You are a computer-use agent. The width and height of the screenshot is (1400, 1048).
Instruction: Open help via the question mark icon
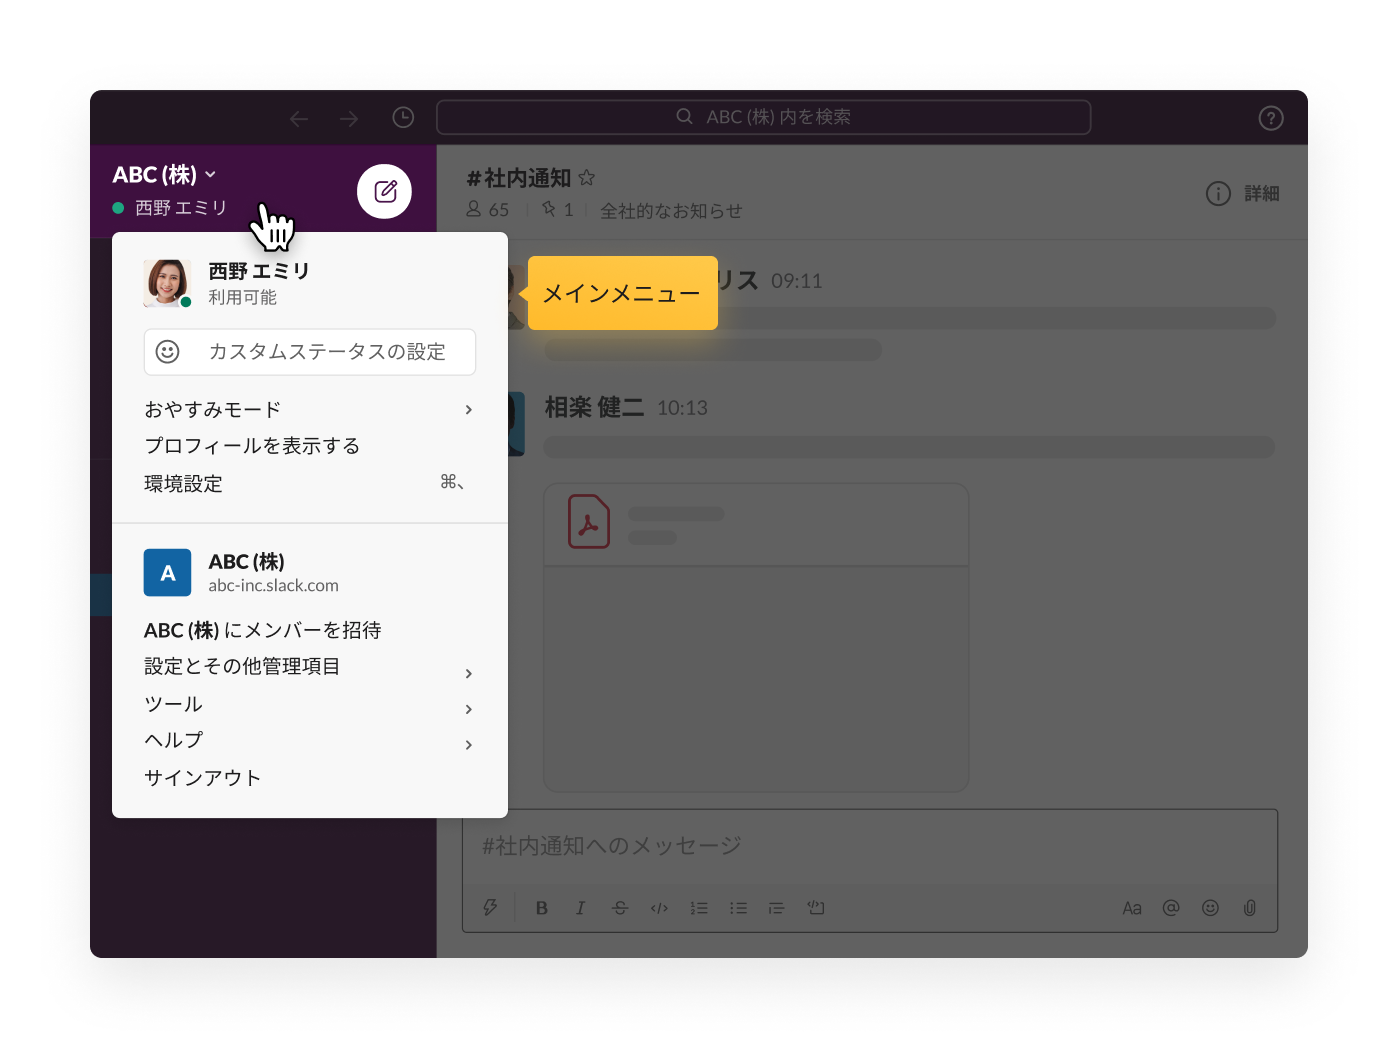[x=1270, y=117]
